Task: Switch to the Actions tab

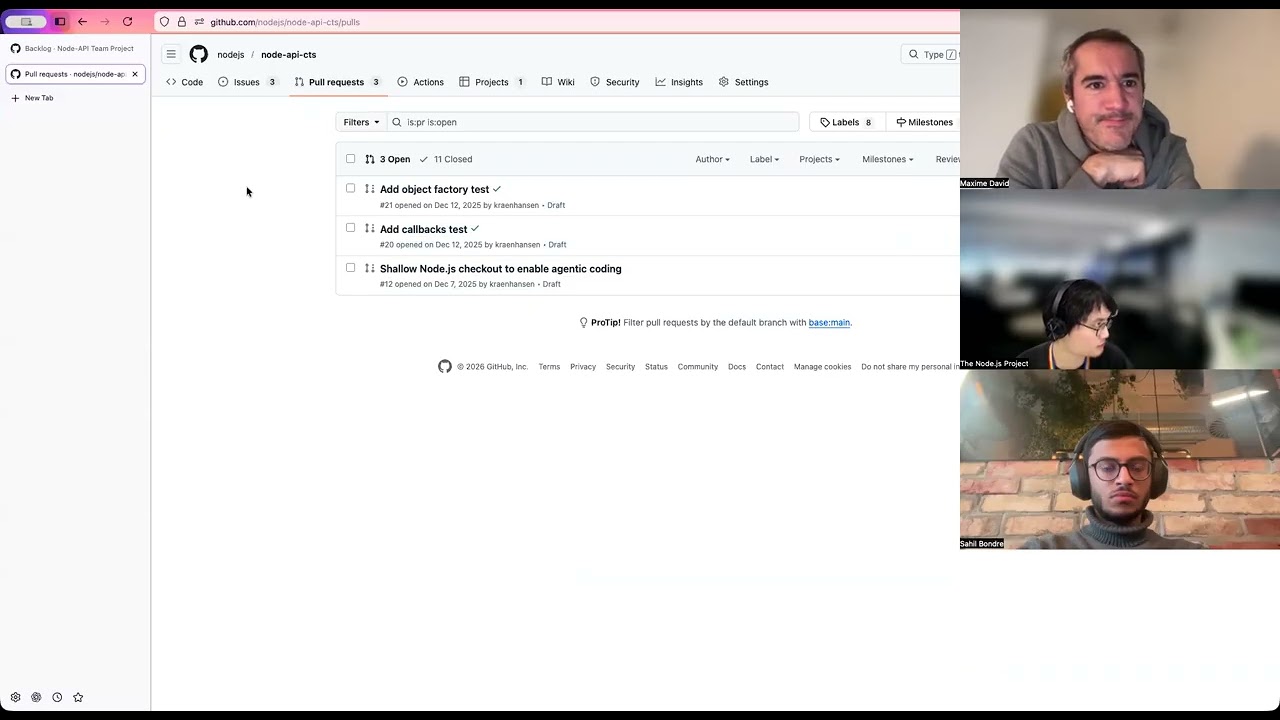Action: 420,82
